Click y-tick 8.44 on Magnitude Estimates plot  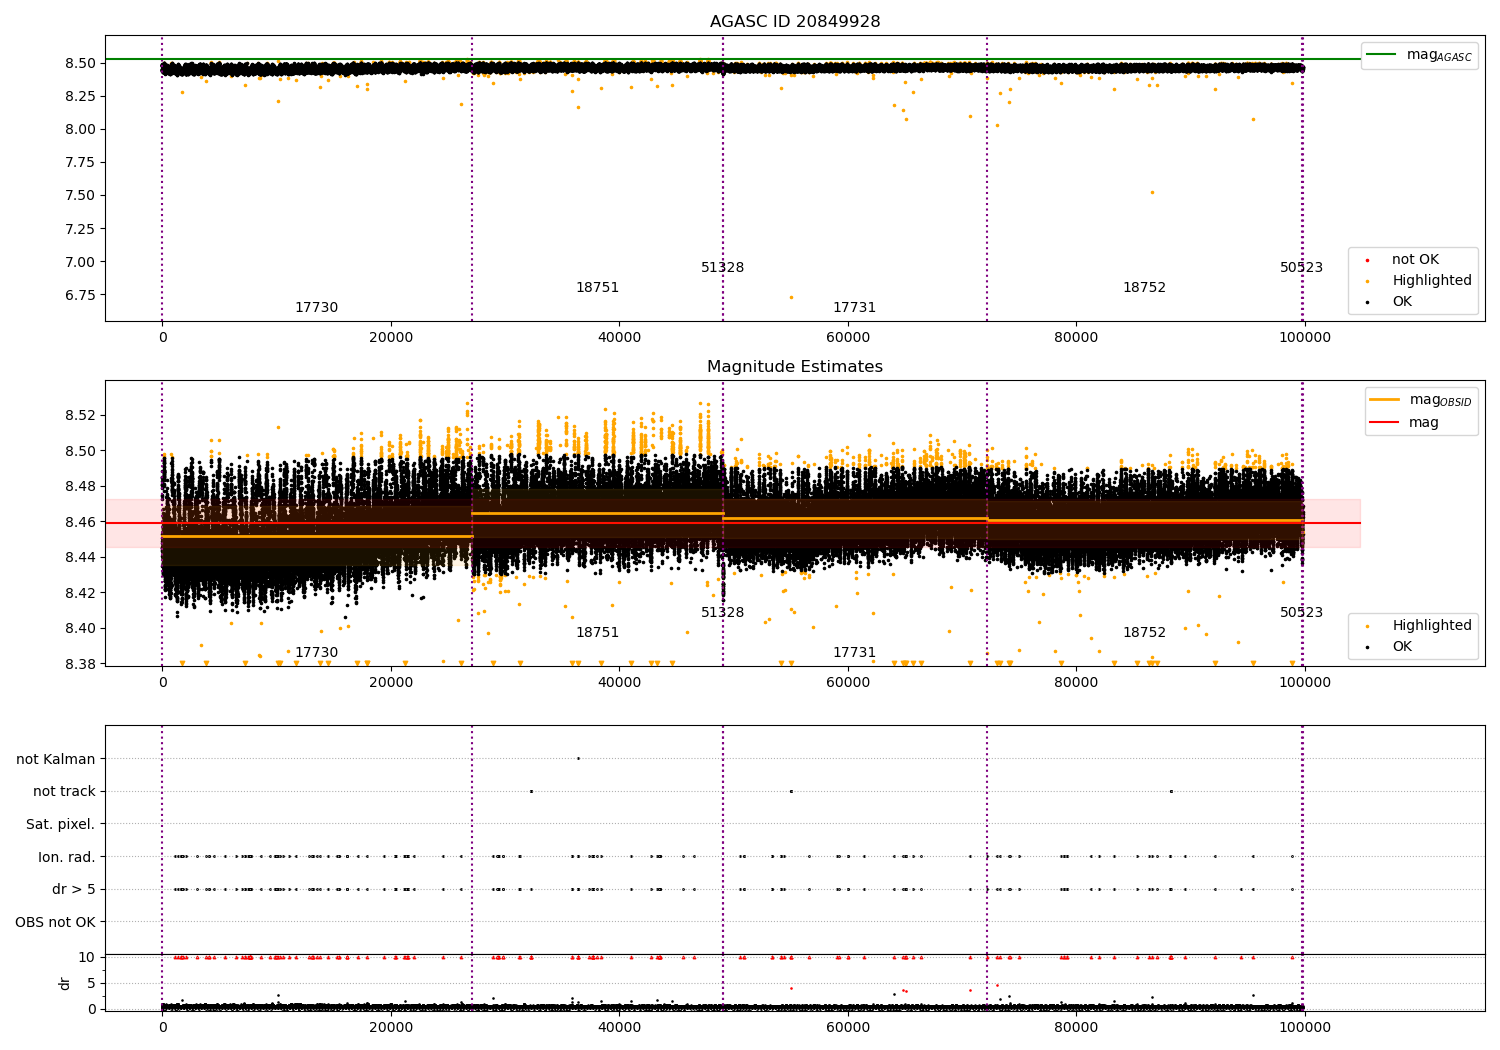[x=79, y=557]
